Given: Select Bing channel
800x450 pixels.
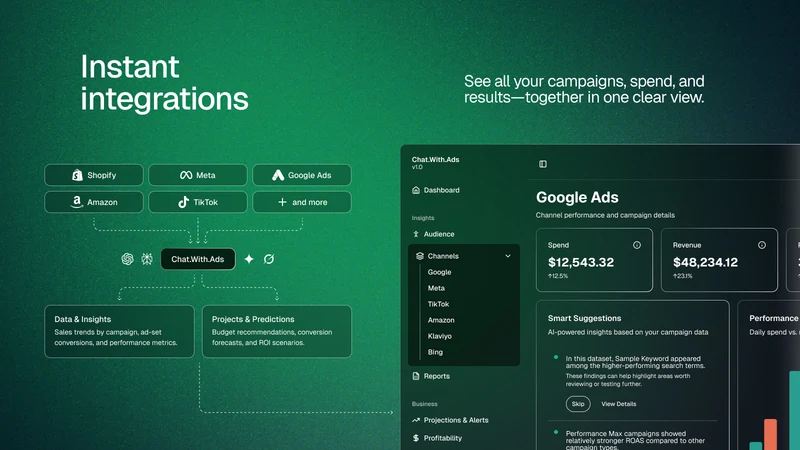Looking at the screenshot, I should coord(435,352).
